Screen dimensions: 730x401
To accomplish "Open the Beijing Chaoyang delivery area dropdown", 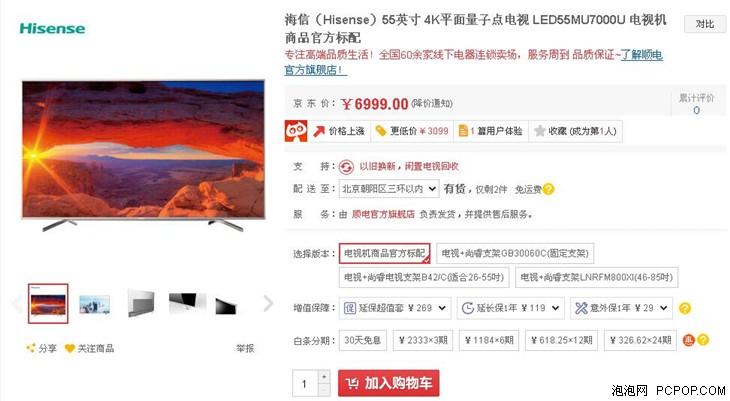I will [388, 189].
